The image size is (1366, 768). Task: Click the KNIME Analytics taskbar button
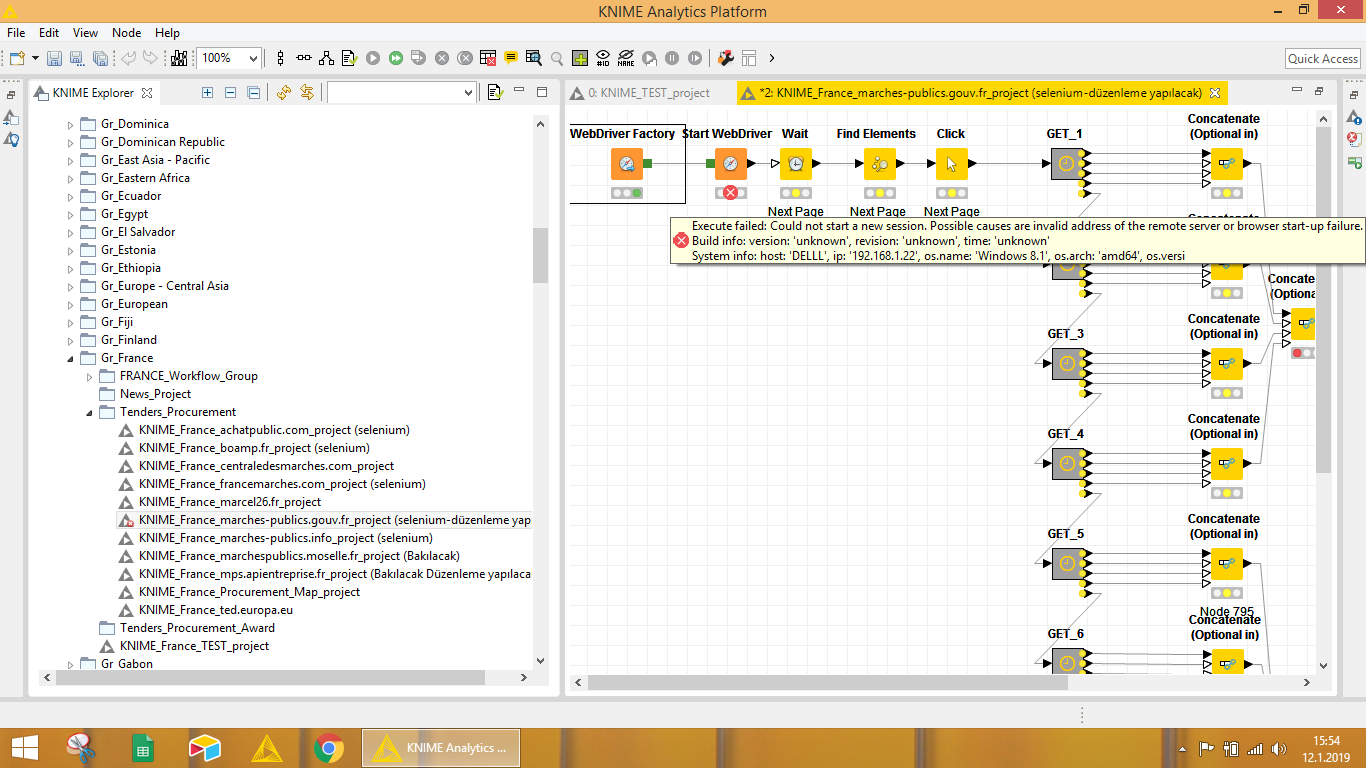point(441,748)
